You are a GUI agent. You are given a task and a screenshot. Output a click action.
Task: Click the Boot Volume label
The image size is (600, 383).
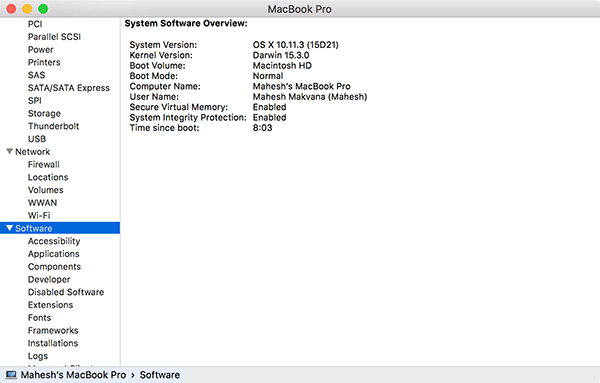coord(157,65)
